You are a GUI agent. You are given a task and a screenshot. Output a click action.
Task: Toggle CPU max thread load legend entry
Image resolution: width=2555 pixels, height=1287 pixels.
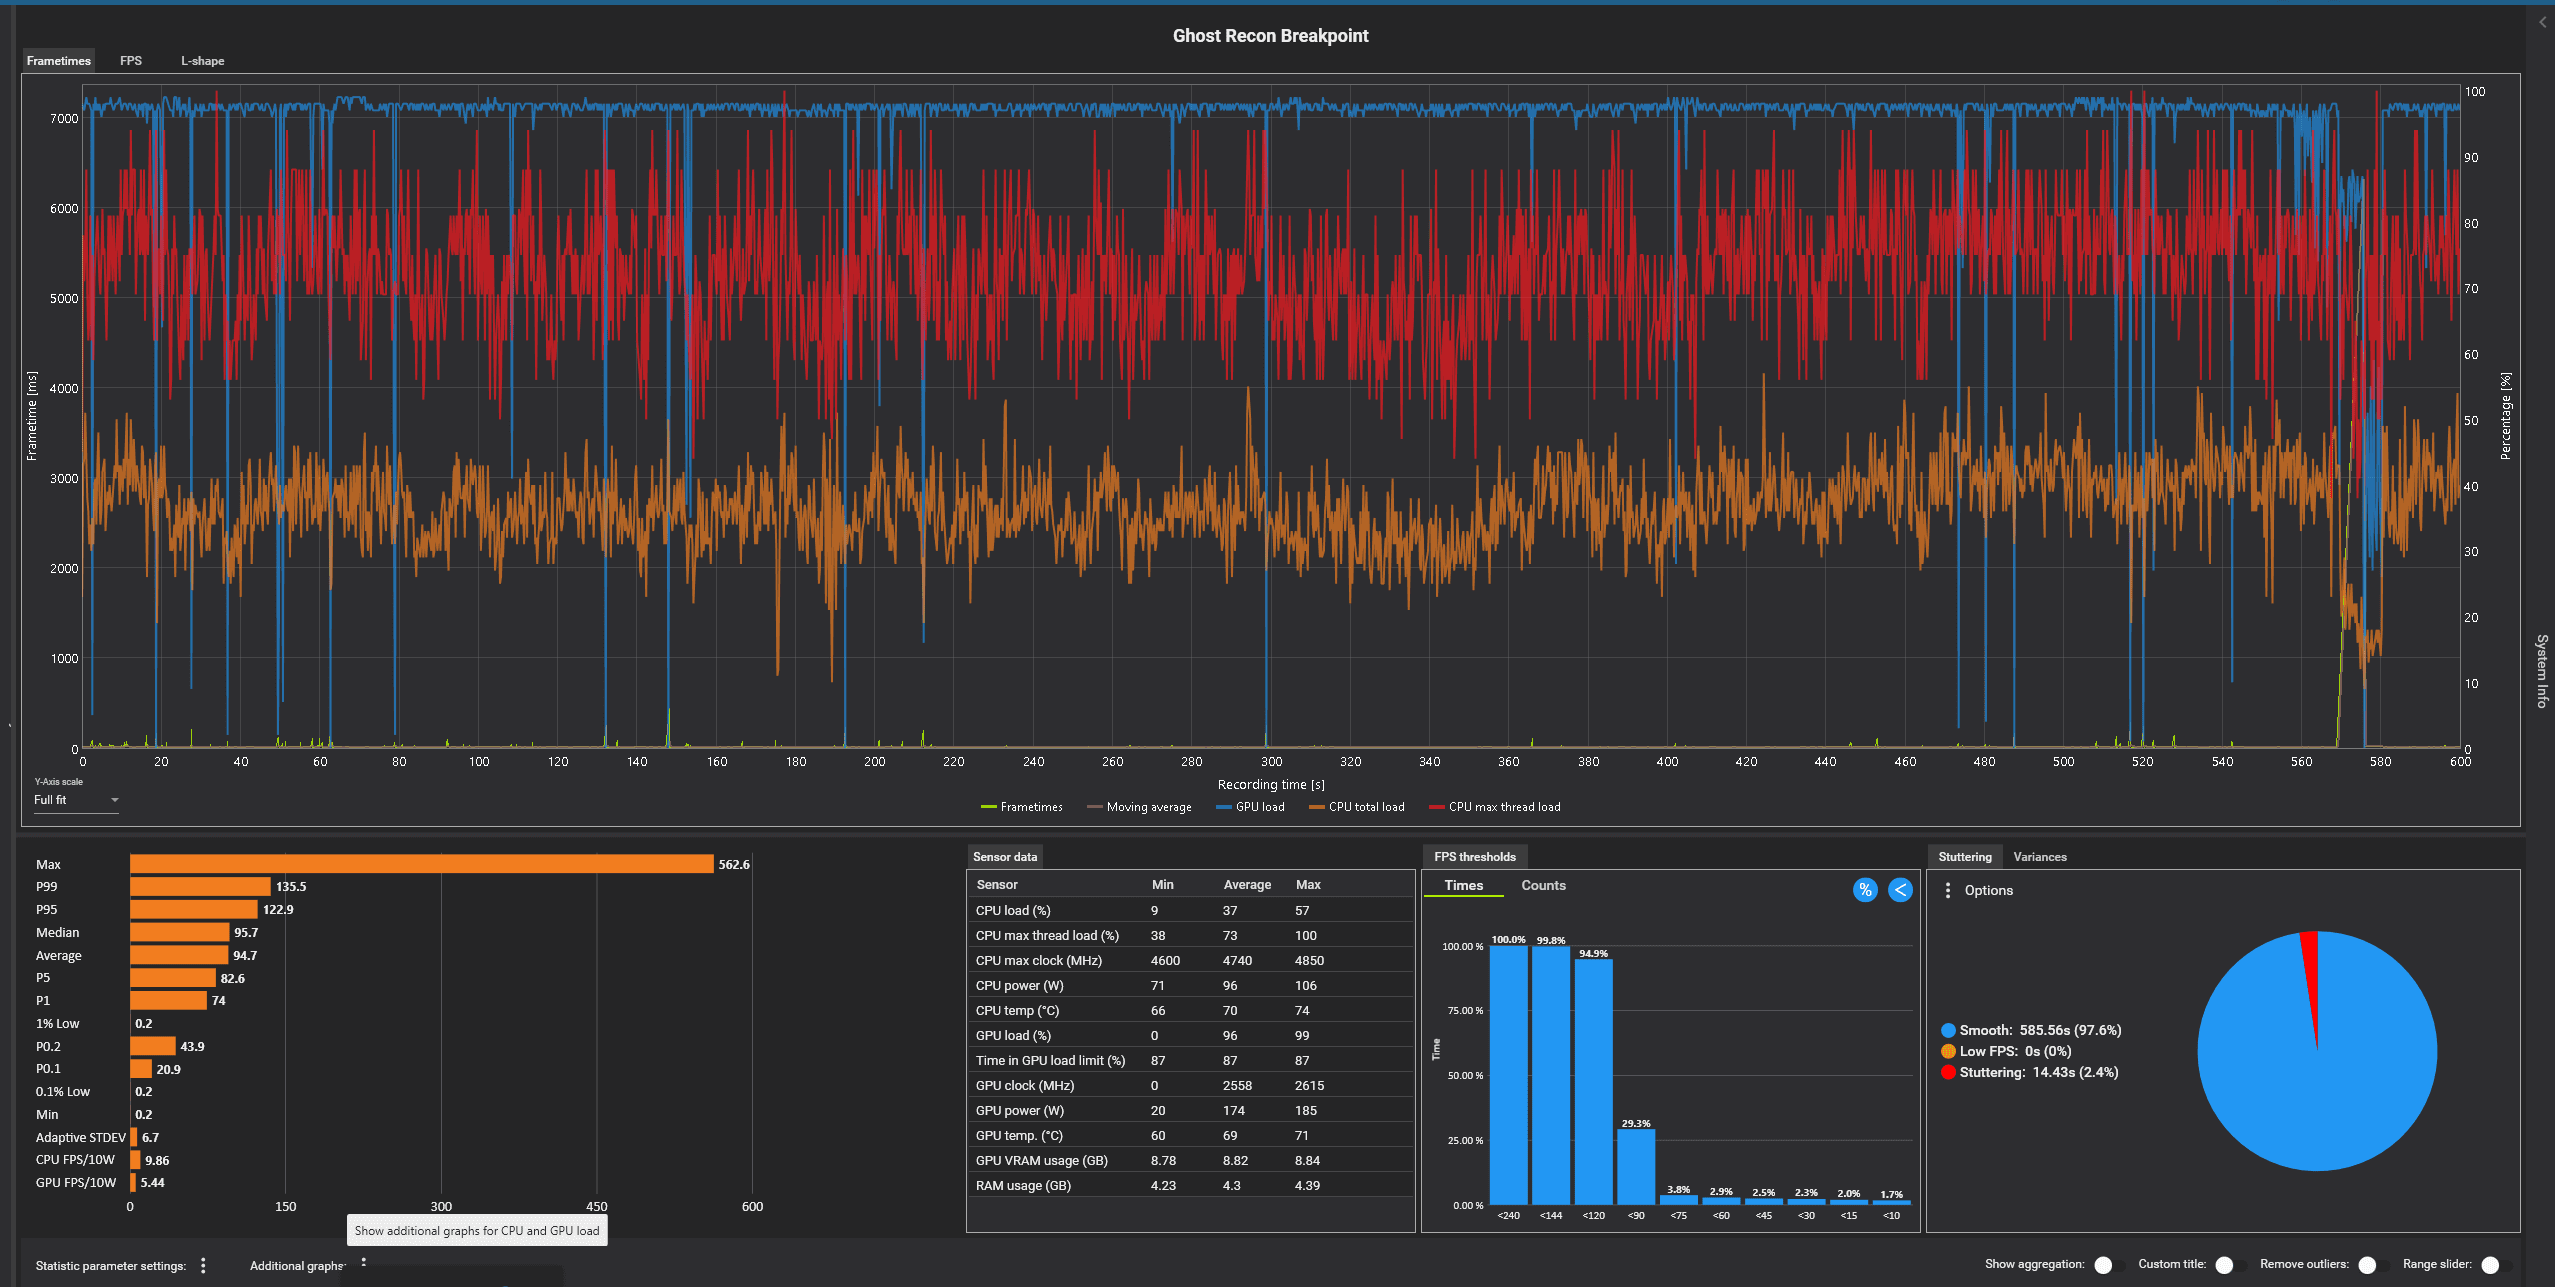click(x=1494, y=807)
